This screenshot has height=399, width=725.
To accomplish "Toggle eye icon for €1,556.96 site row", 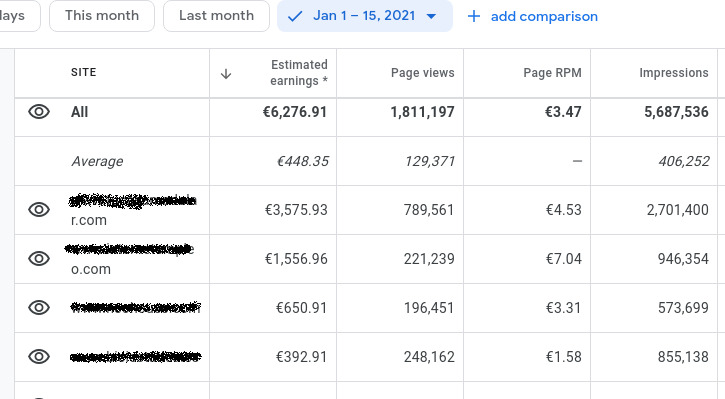I will click(39, 258).
